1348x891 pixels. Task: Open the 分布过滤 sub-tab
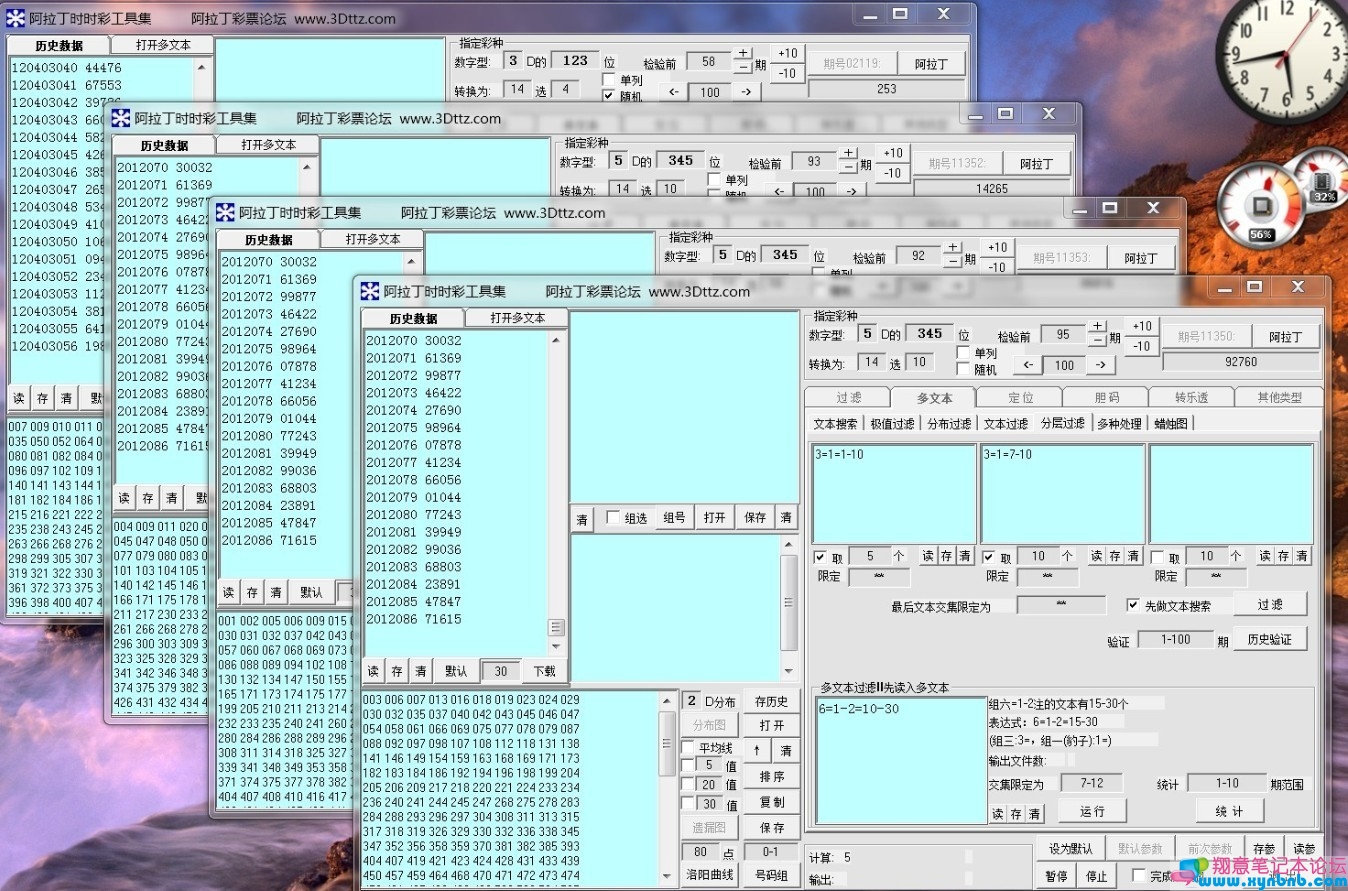(x=949, y=424)
